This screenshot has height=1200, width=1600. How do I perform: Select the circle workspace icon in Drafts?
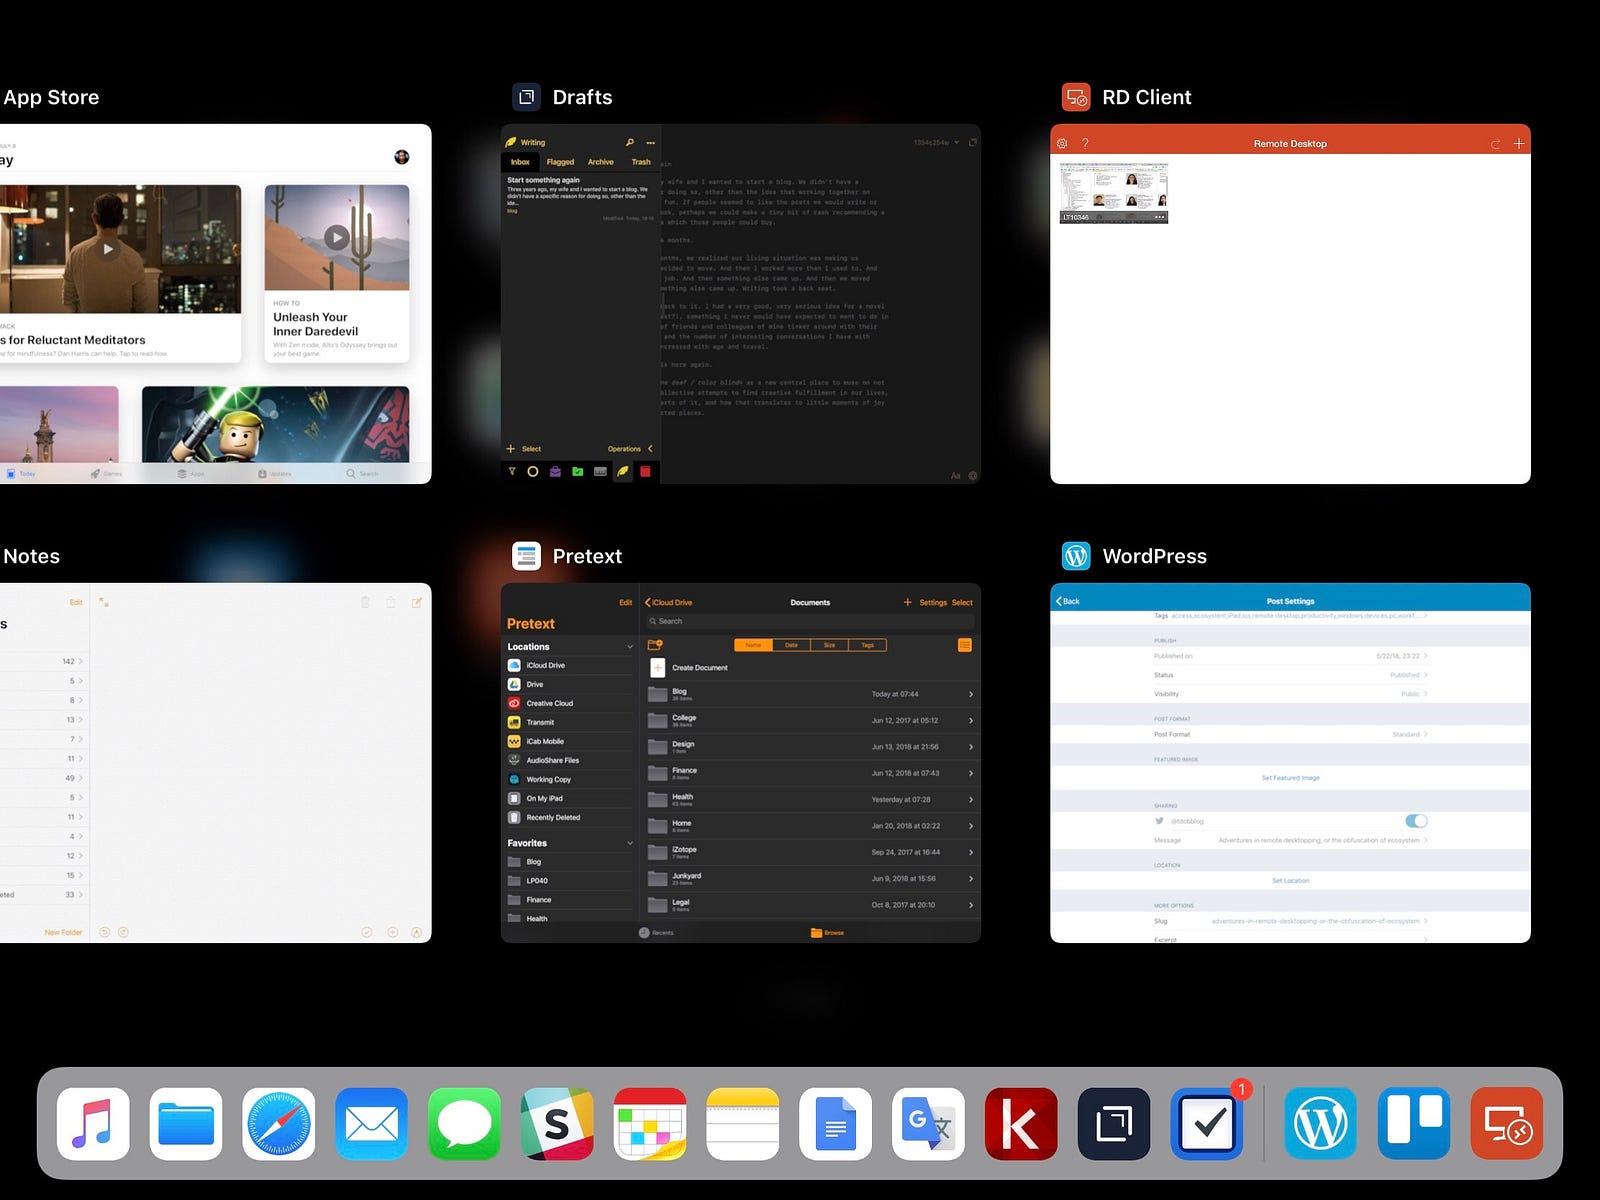(x=533, y=471)
